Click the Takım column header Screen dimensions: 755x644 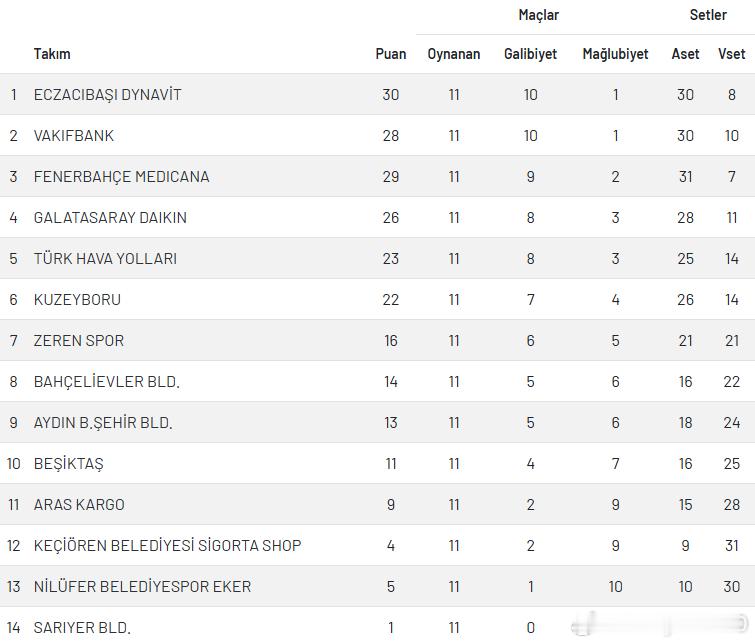coord(52,54)
